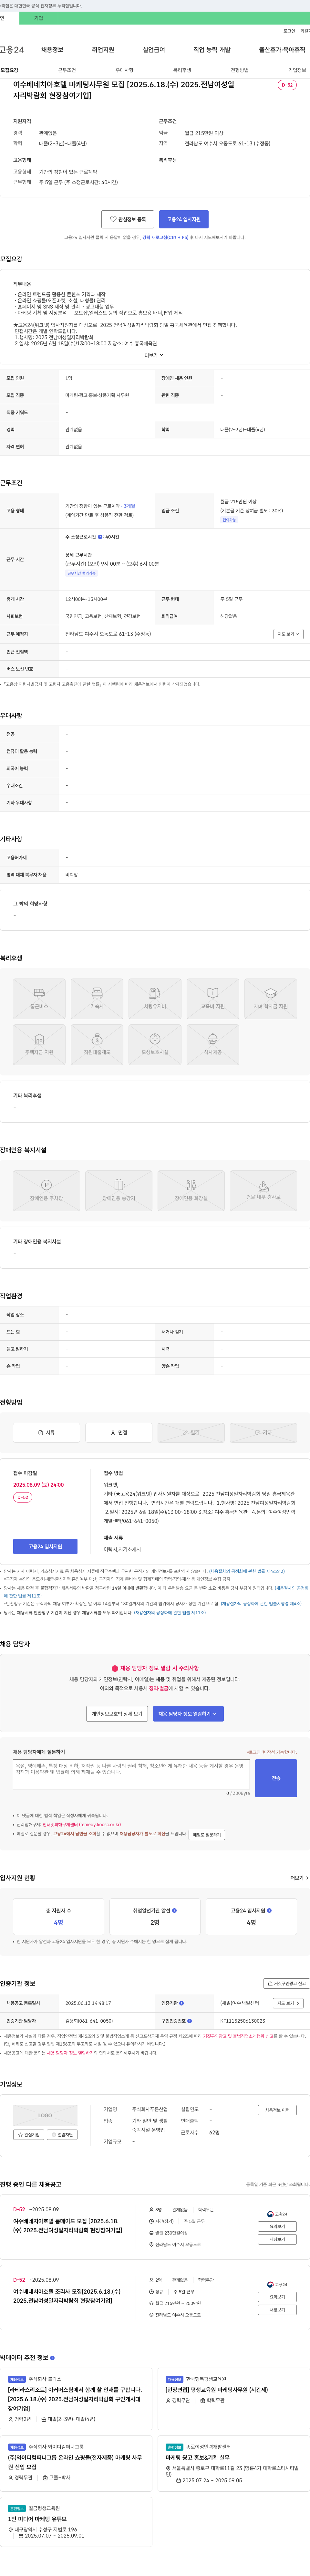This screenshot has width=310, height=2576.
Task: Click the top blue 고용24 입사지원 button
Action: pos(184,219)
